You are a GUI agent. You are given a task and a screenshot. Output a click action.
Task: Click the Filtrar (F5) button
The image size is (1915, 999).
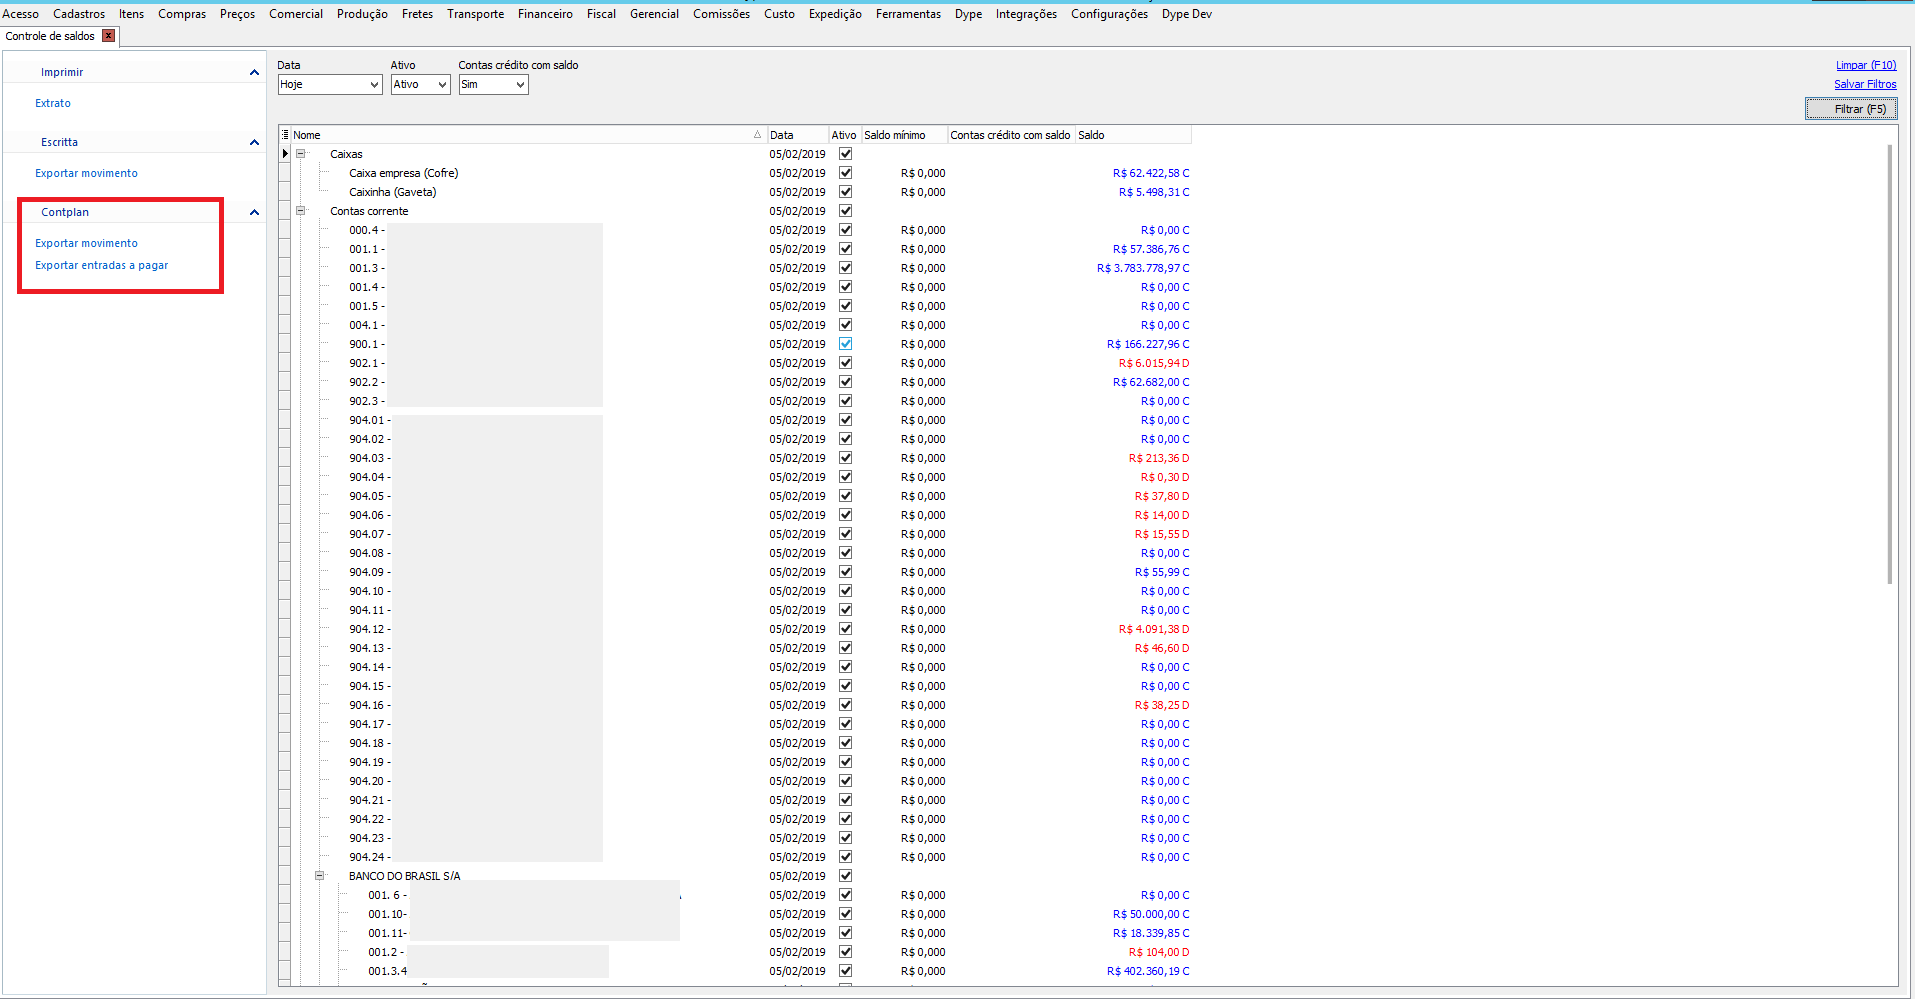(1851, 109)
